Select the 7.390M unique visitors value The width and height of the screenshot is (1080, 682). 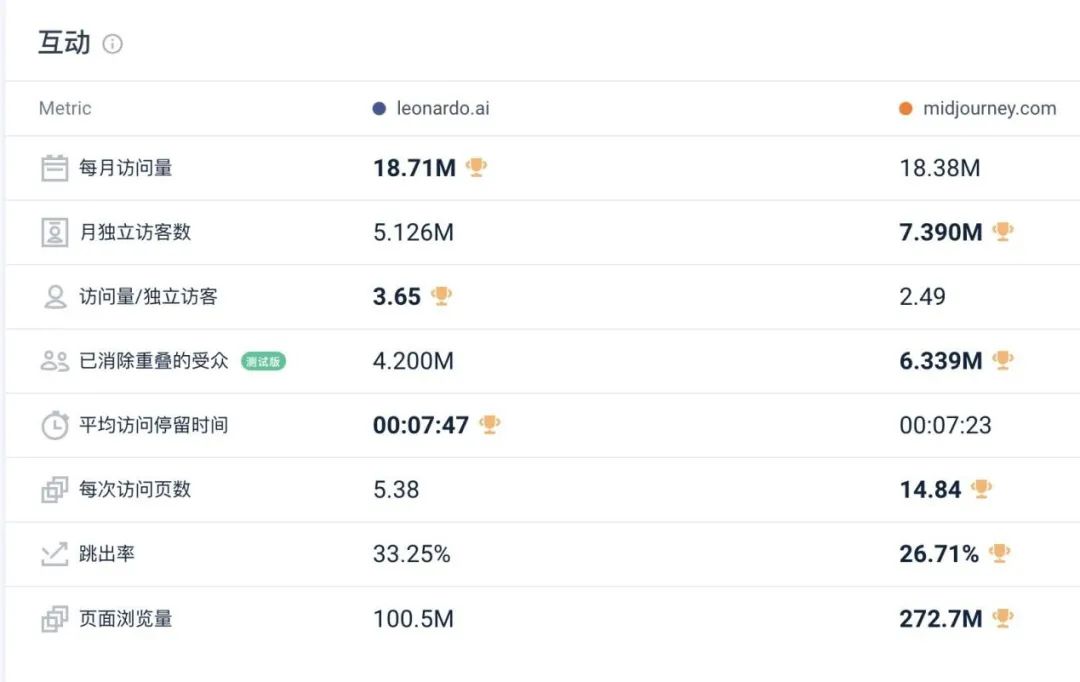(940, 233)
